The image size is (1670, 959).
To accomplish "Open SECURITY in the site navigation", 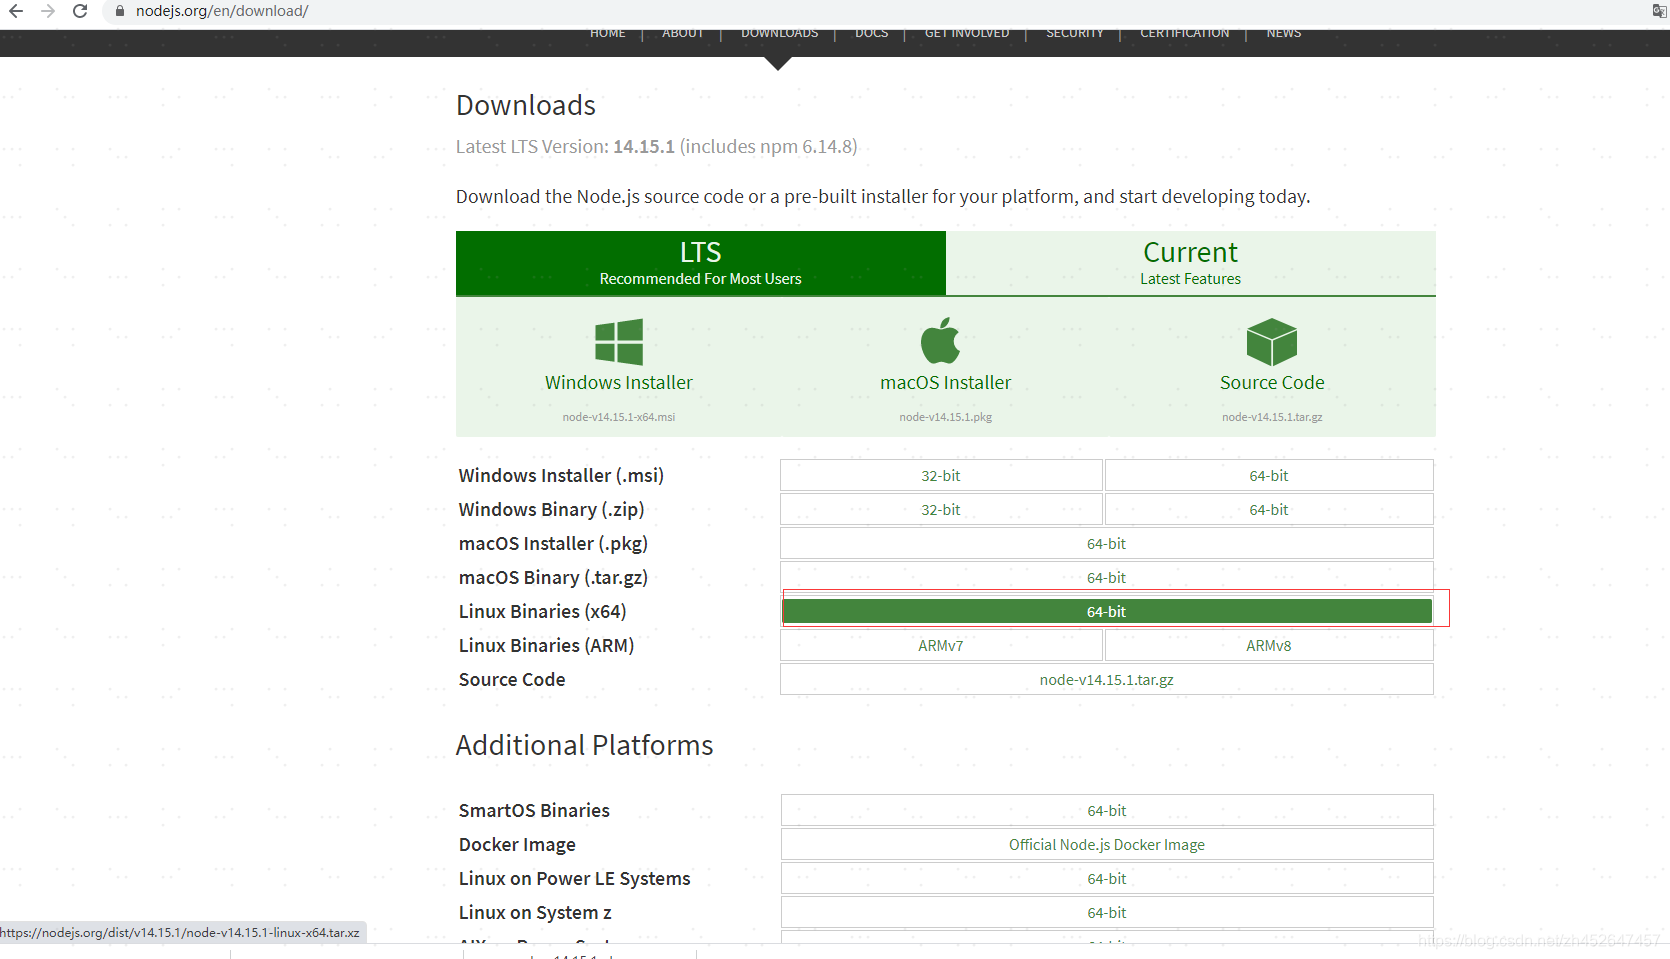I will (x=1075, y=33).
